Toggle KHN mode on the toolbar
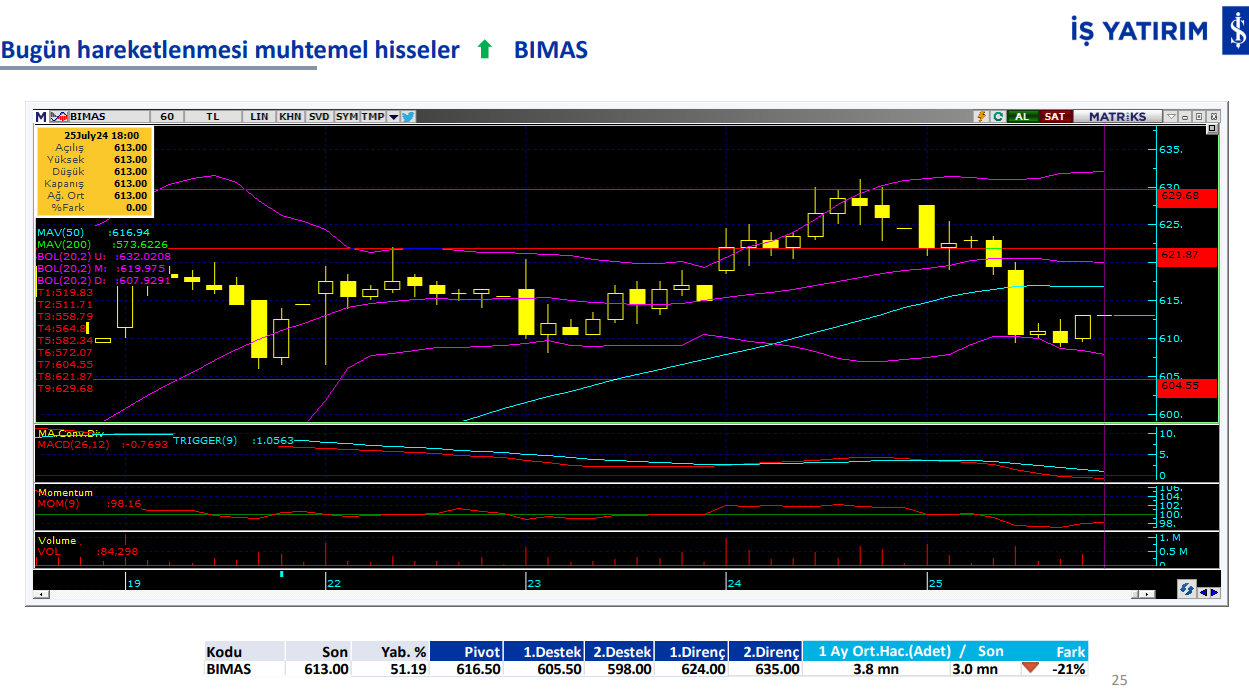The width and height of the screenshot is (1249, 691). click(291, 116)
